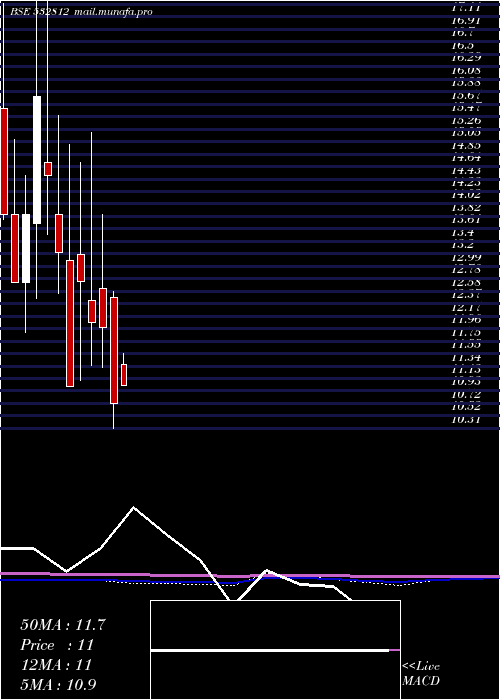Click the 13.2 price axis label
This screenshot has height=700, width=500.
tap(462, 245)
